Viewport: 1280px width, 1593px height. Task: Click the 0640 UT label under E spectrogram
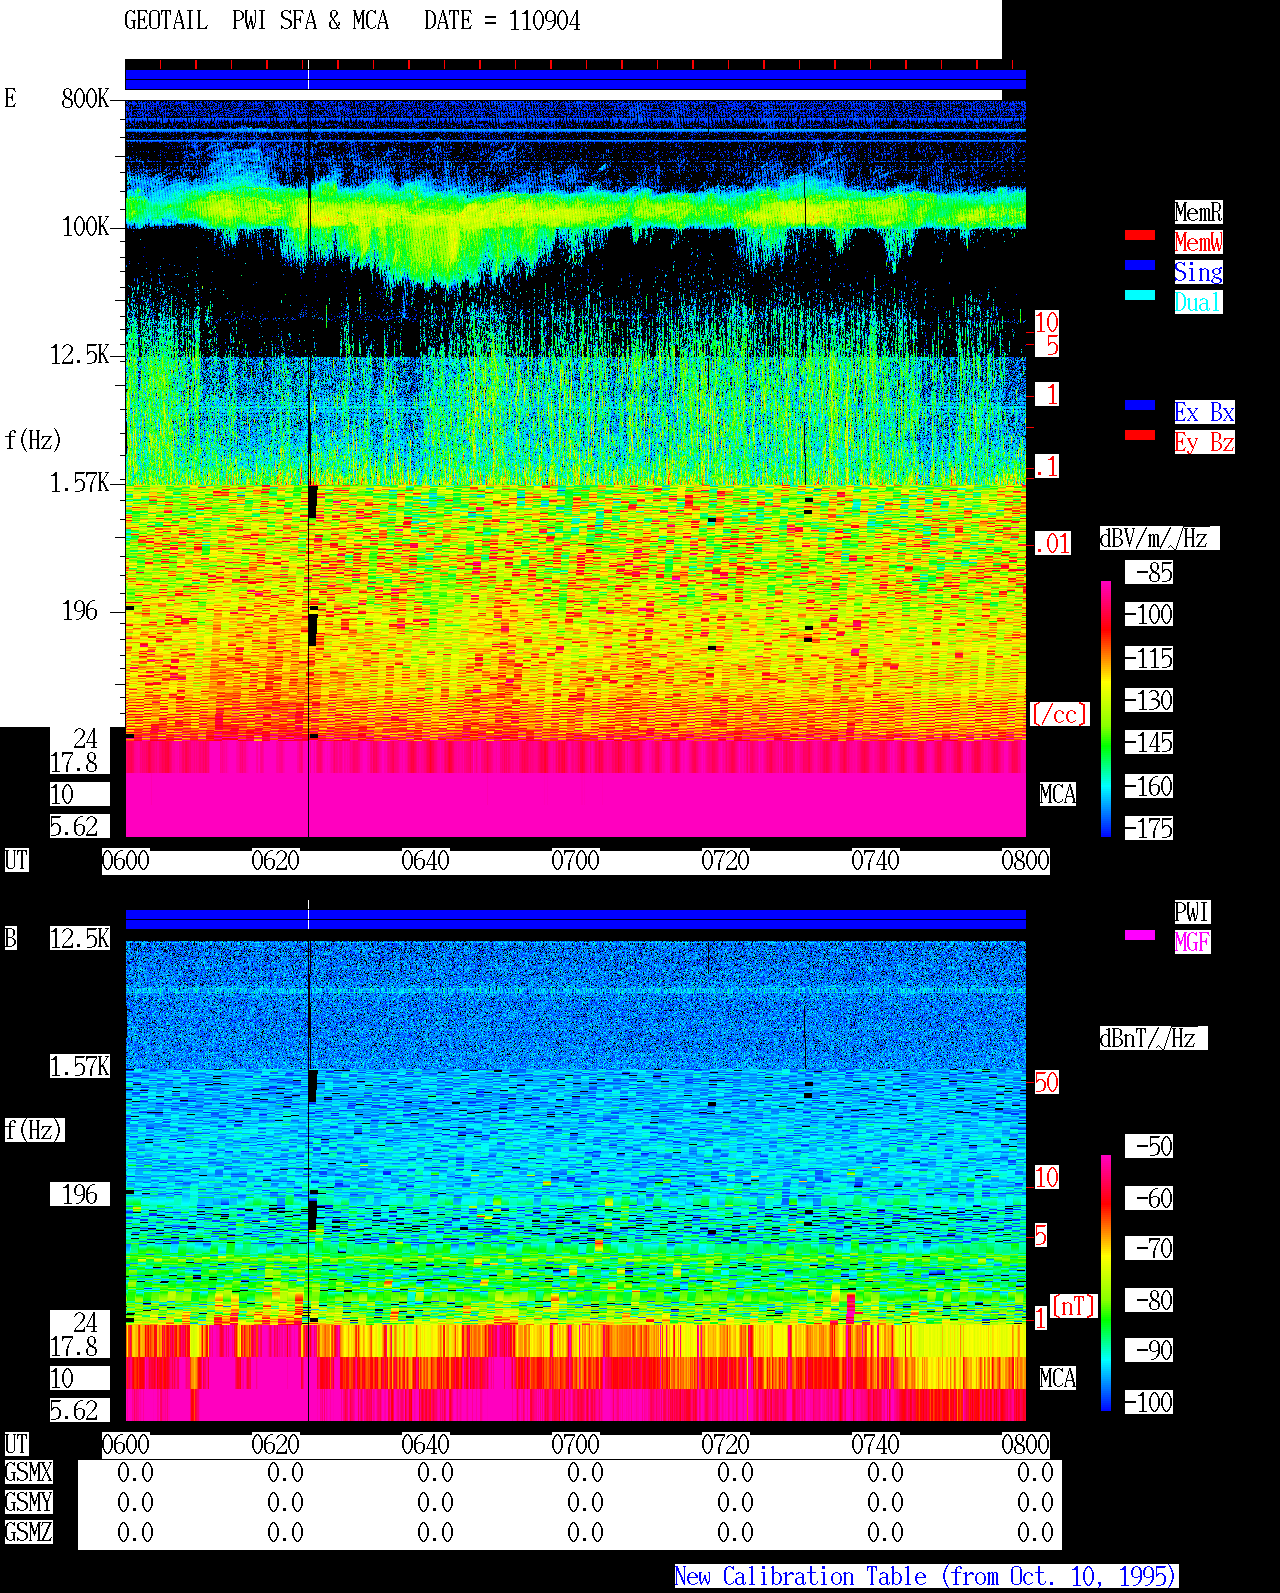pyautogui.click(x=425, y=861)
